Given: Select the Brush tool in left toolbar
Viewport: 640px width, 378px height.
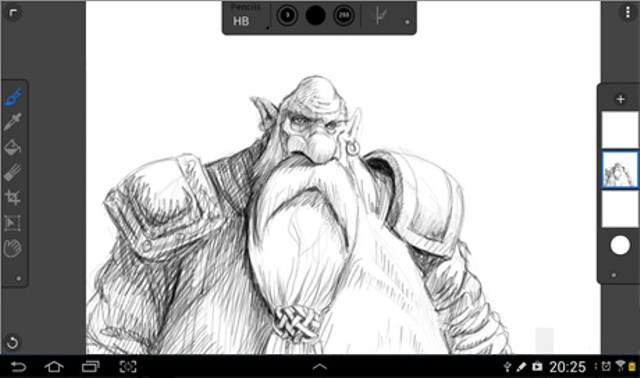Looking at the screenshot, I should click(13, 97).
